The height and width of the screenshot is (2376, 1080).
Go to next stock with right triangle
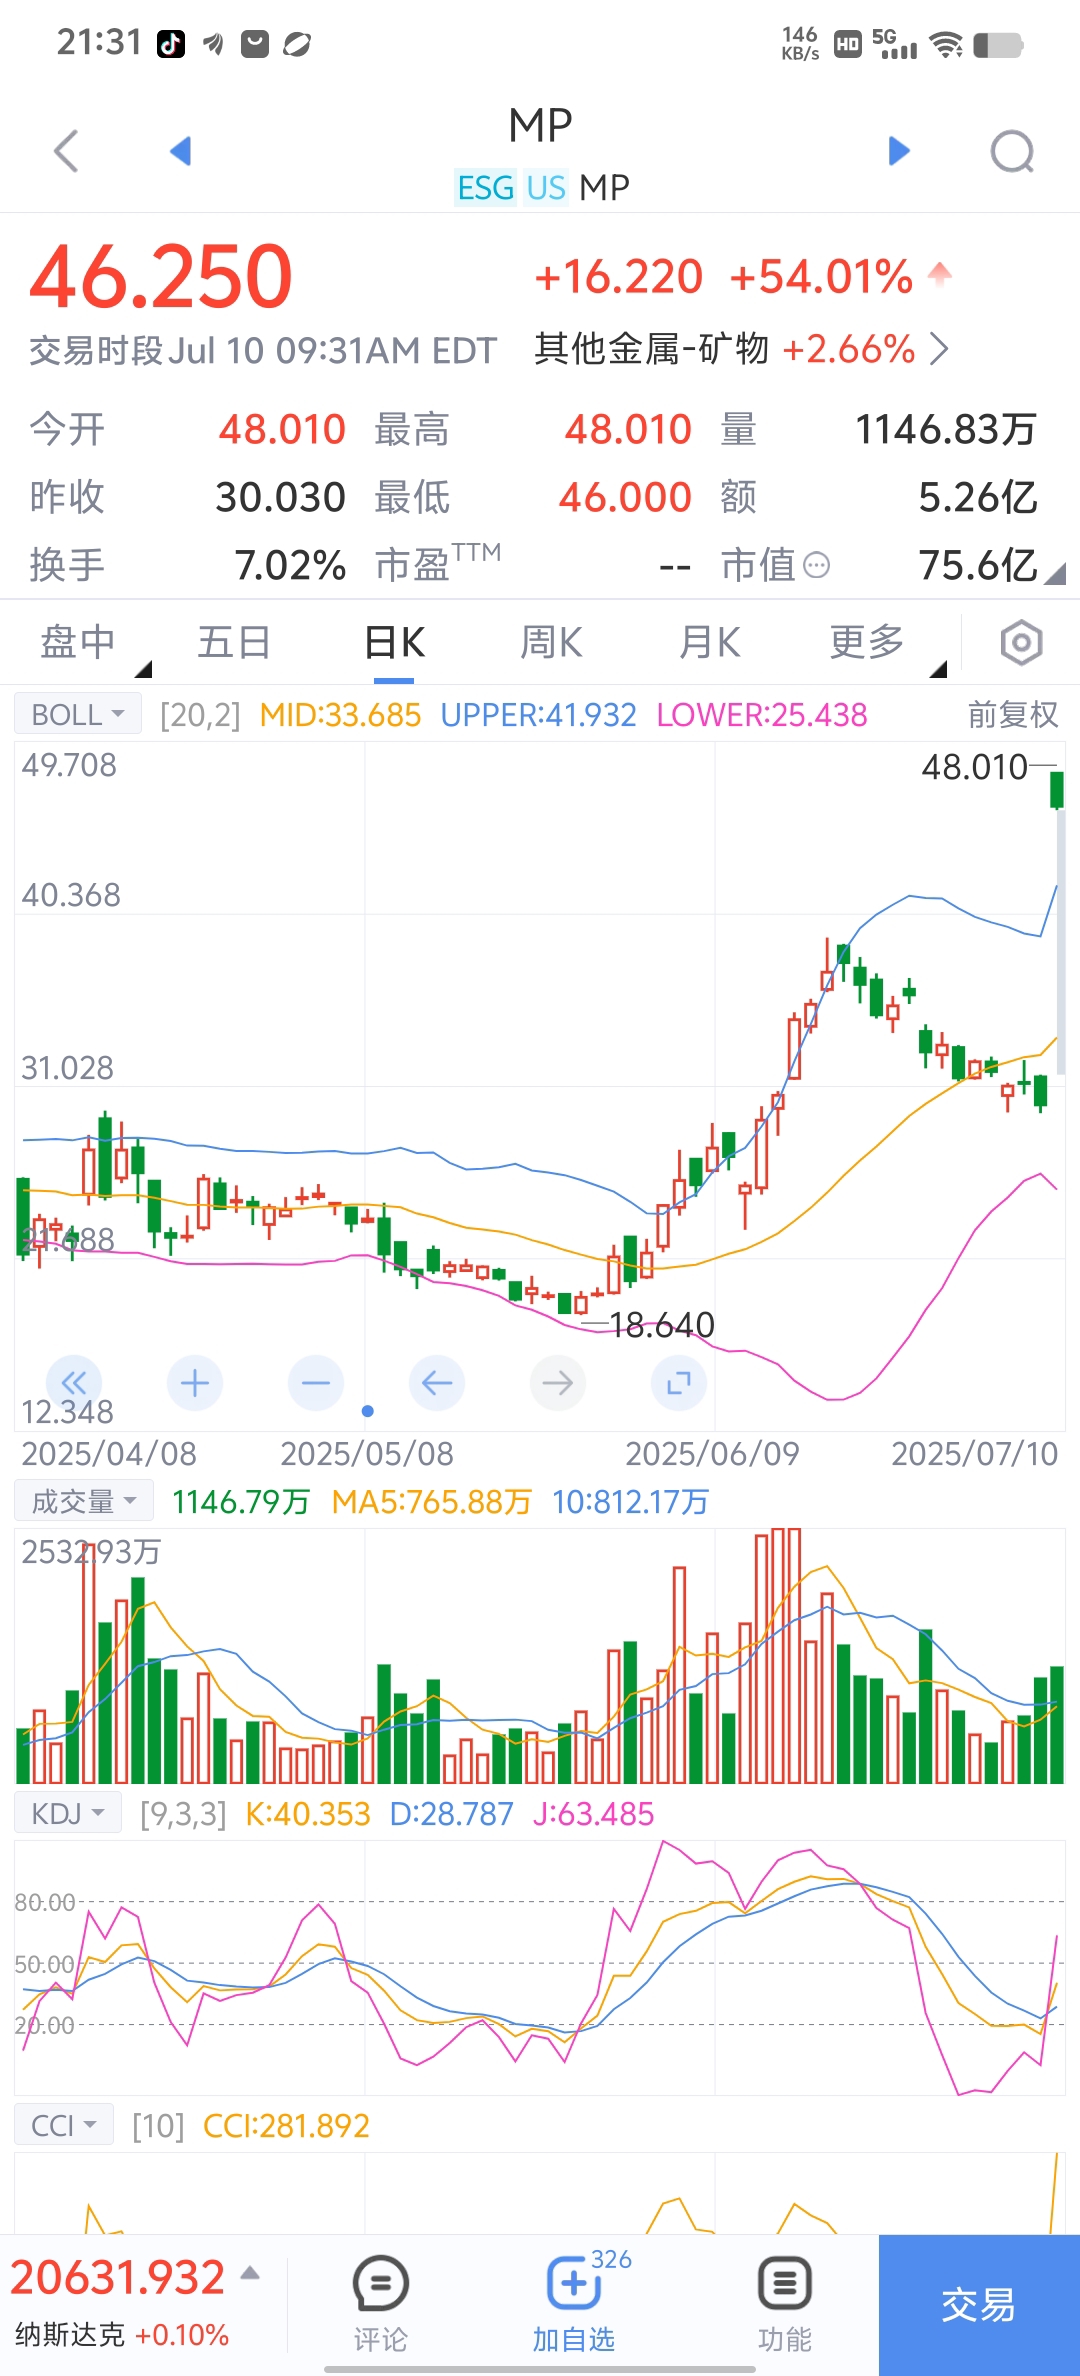(899, 152)
